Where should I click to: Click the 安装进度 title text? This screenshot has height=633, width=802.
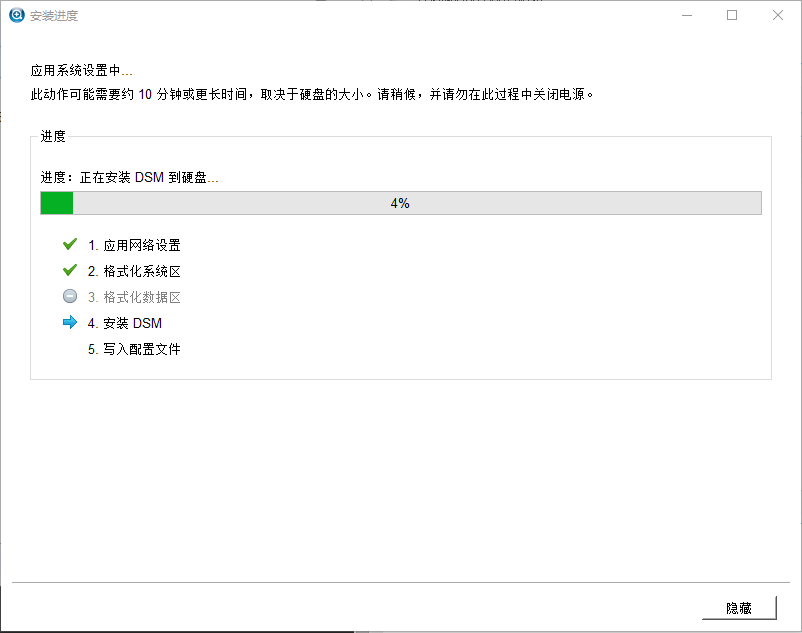pyautogui.click(x=55, y=15)
